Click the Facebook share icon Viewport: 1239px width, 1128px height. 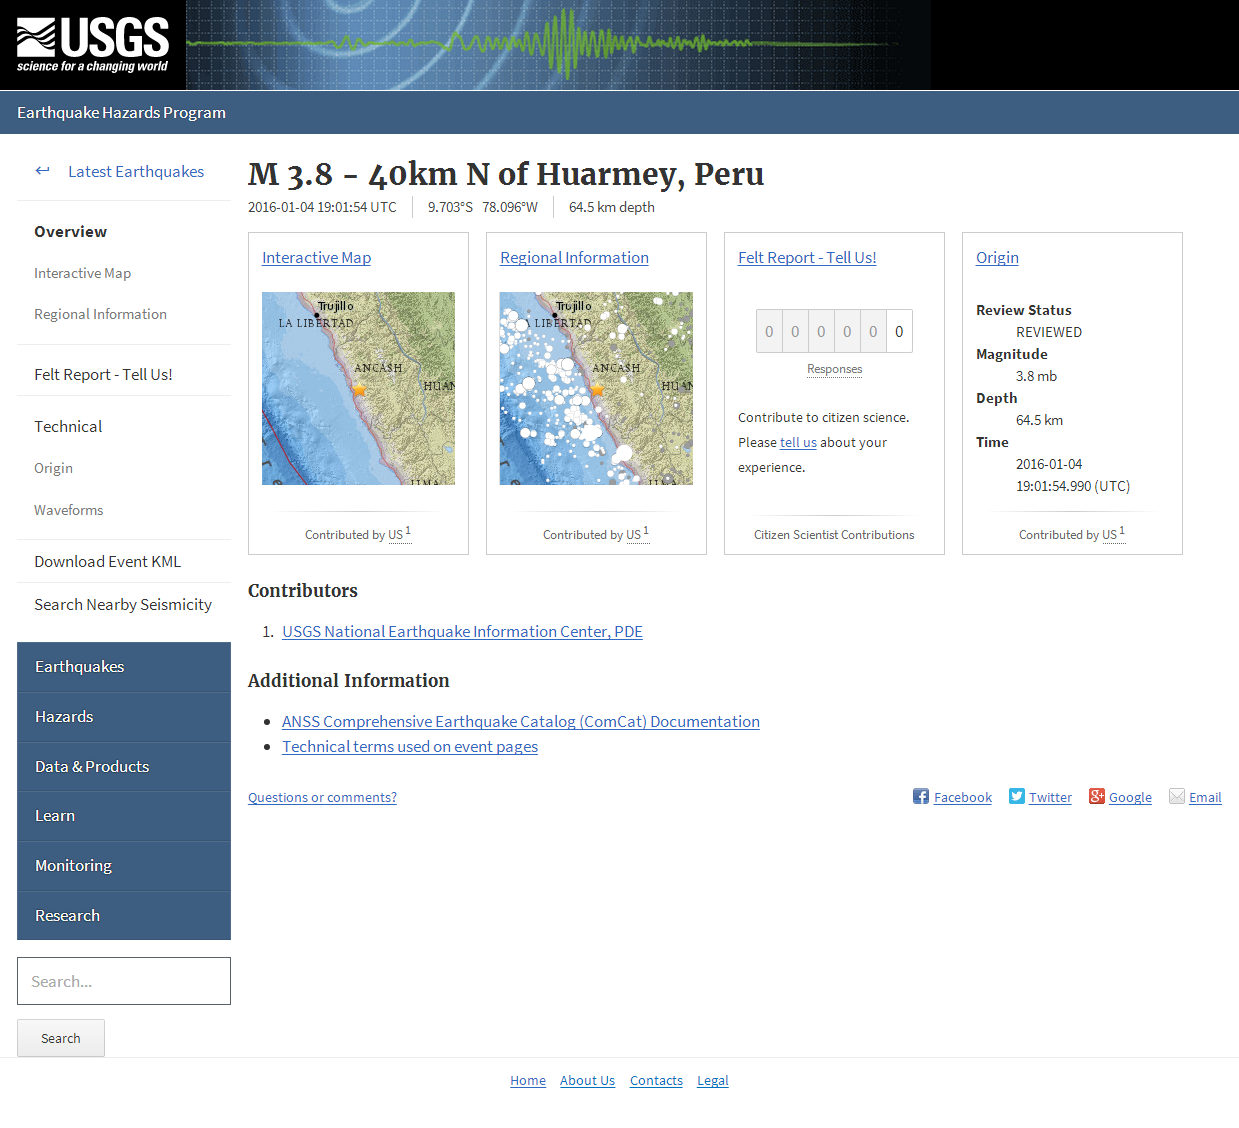[x=921, y=796]
